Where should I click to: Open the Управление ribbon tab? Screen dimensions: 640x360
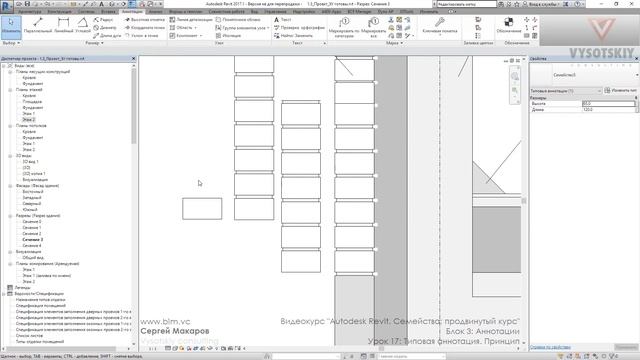tap(276, 12)
